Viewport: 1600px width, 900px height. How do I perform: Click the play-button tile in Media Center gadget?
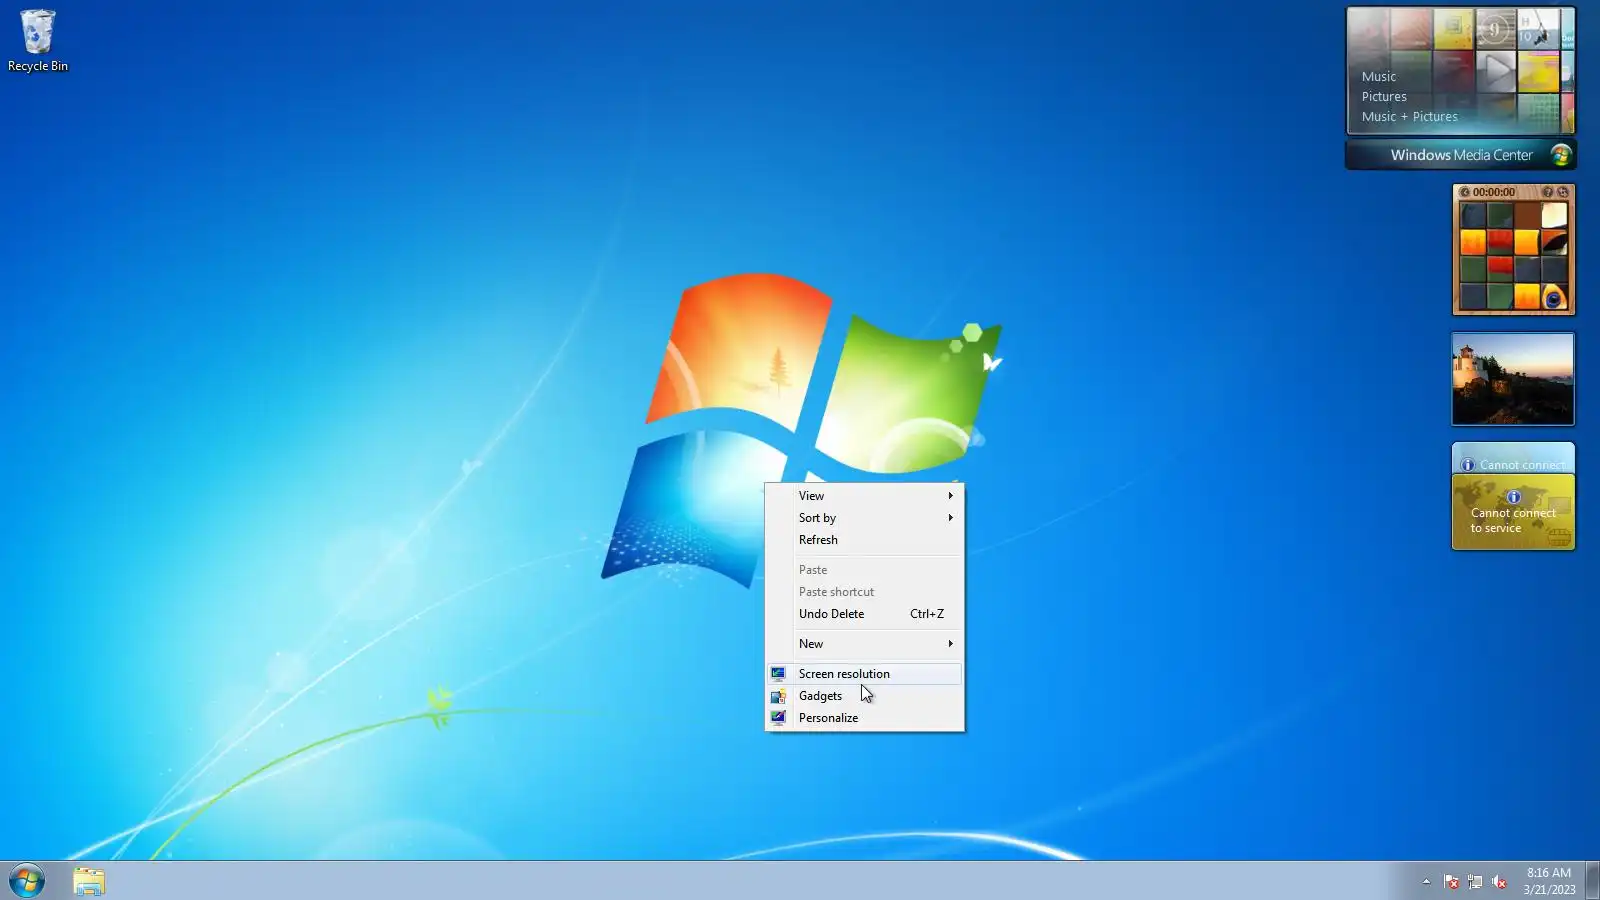click(x=1496, y=72)
